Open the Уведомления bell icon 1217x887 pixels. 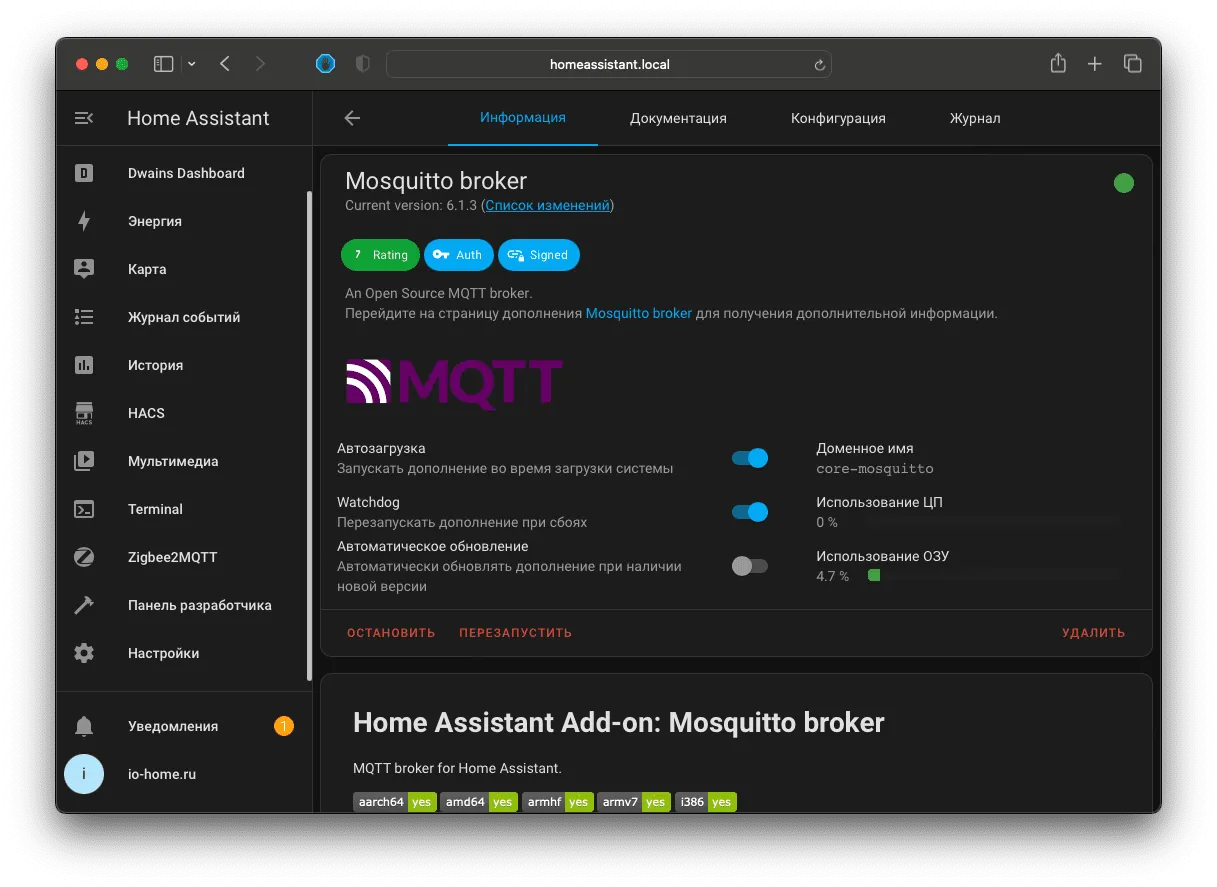tap(84, 726)
